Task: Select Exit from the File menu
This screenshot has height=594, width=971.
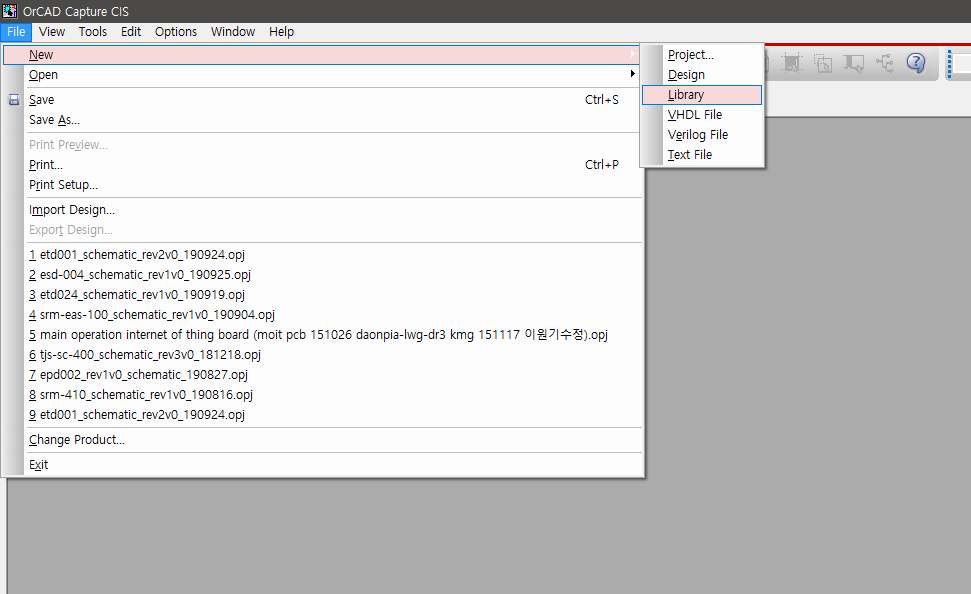Action: (322, 465)
